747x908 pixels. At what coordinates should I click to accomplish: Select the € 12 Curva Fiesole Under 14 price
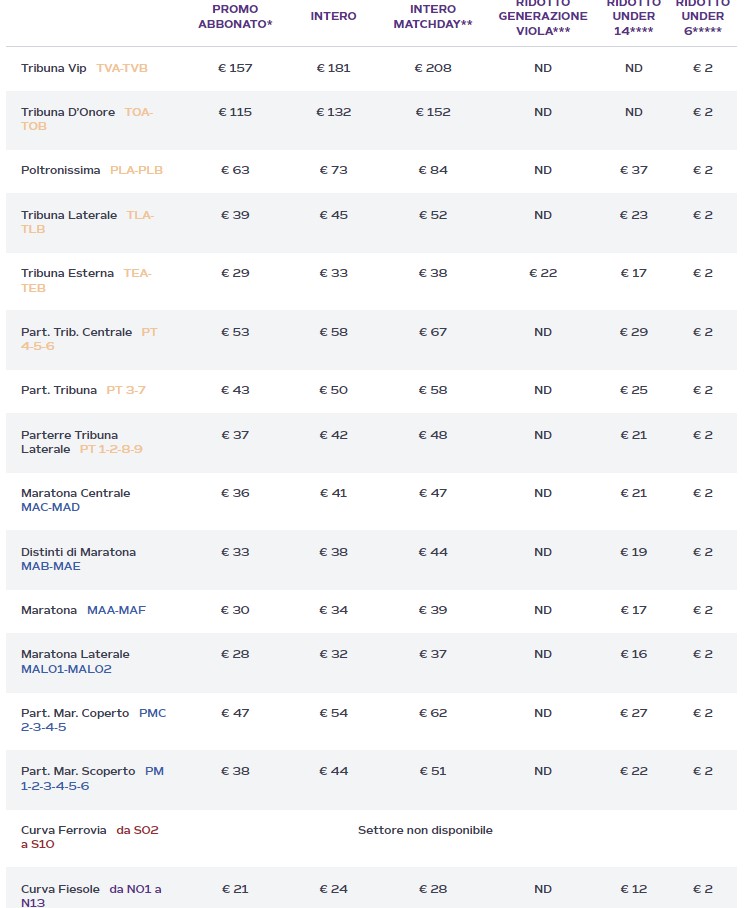coord(633,889)
